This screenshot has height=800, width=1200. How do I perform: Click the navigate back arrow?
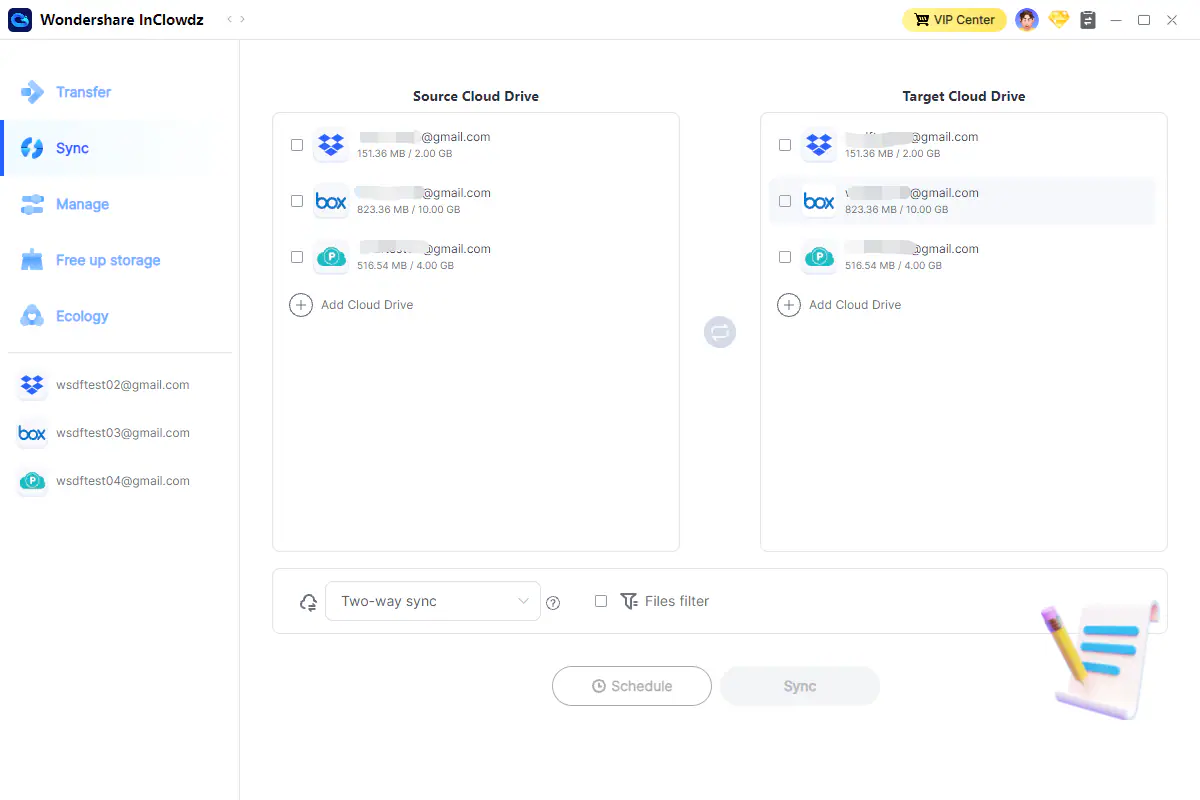pos(229,20)
